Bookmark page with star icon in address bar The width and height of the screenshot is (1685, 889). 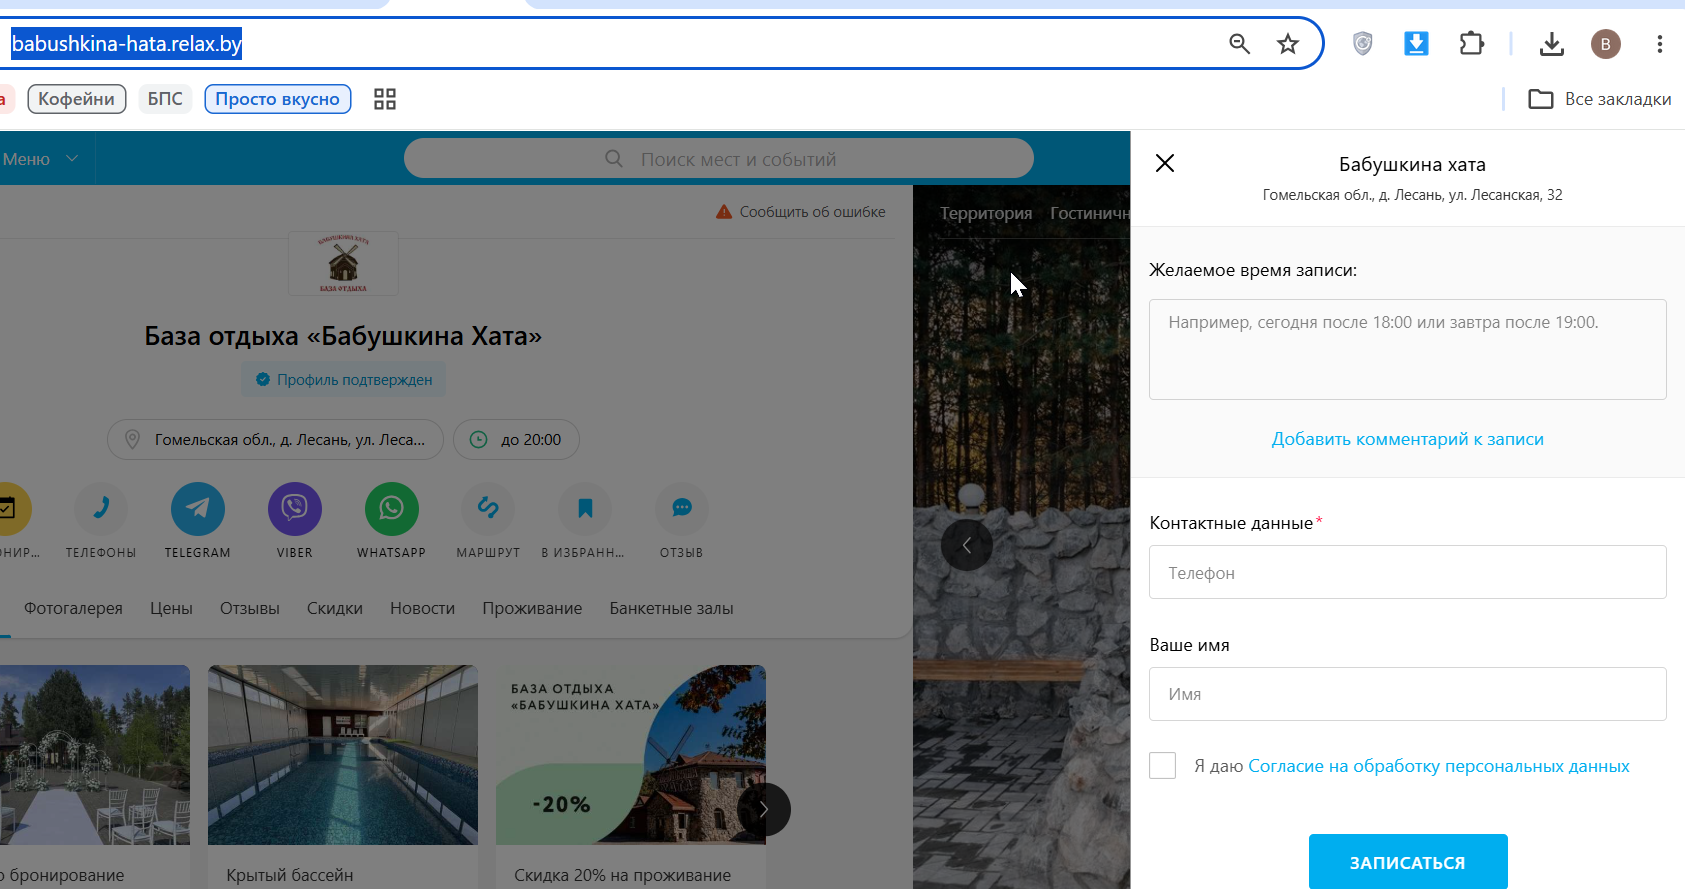pos(1288,44)
